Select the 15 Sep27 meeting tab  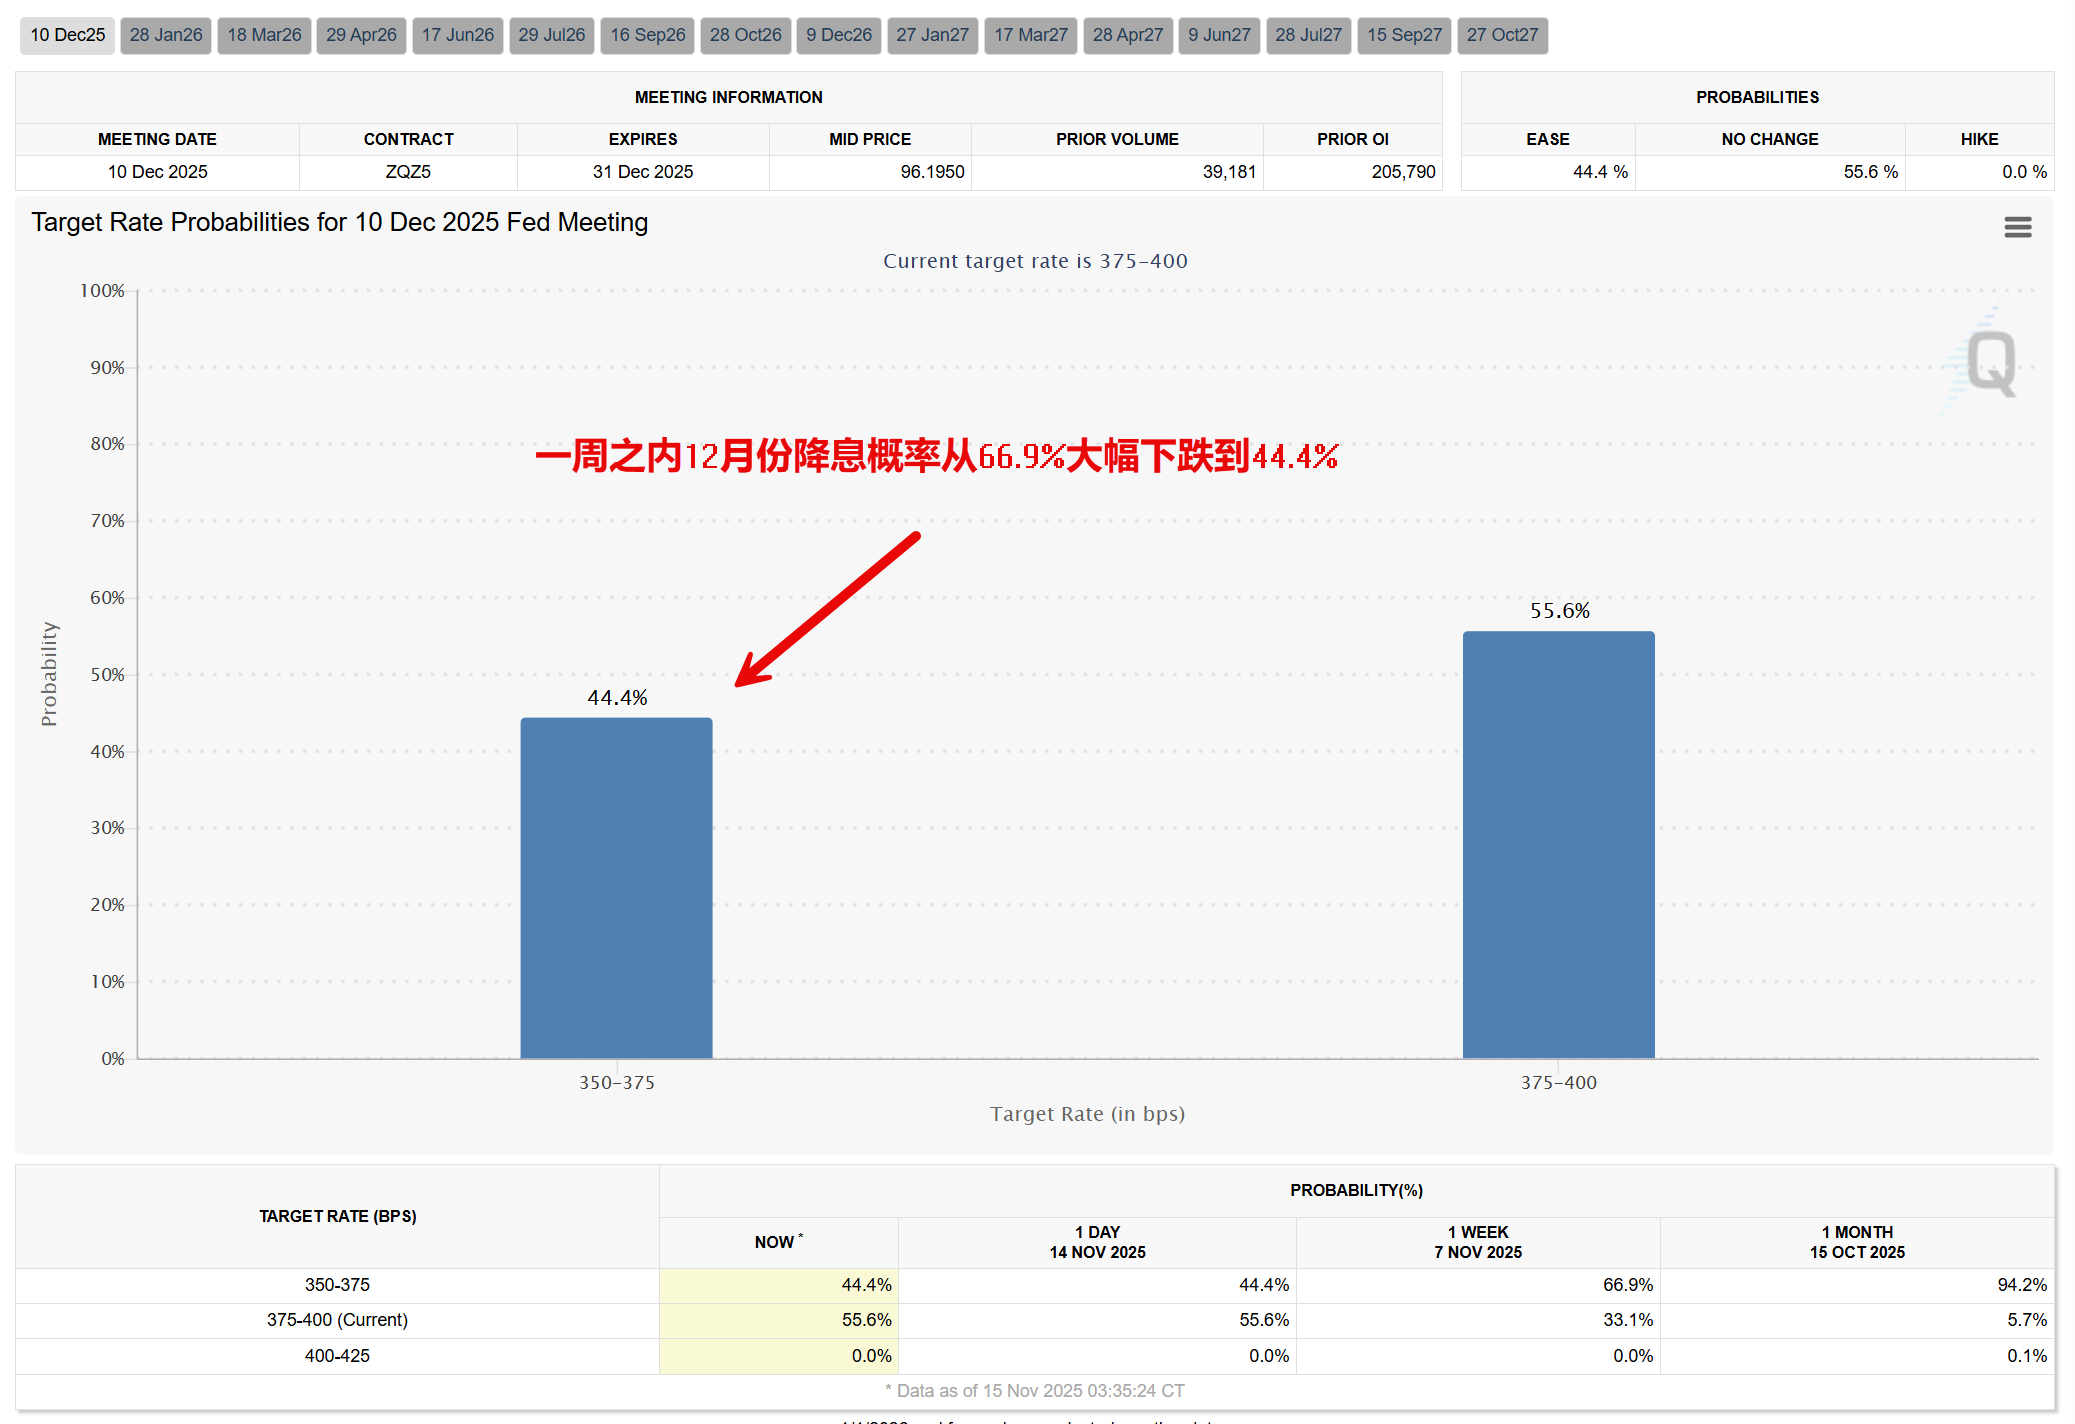click(x=1404, y=35)
